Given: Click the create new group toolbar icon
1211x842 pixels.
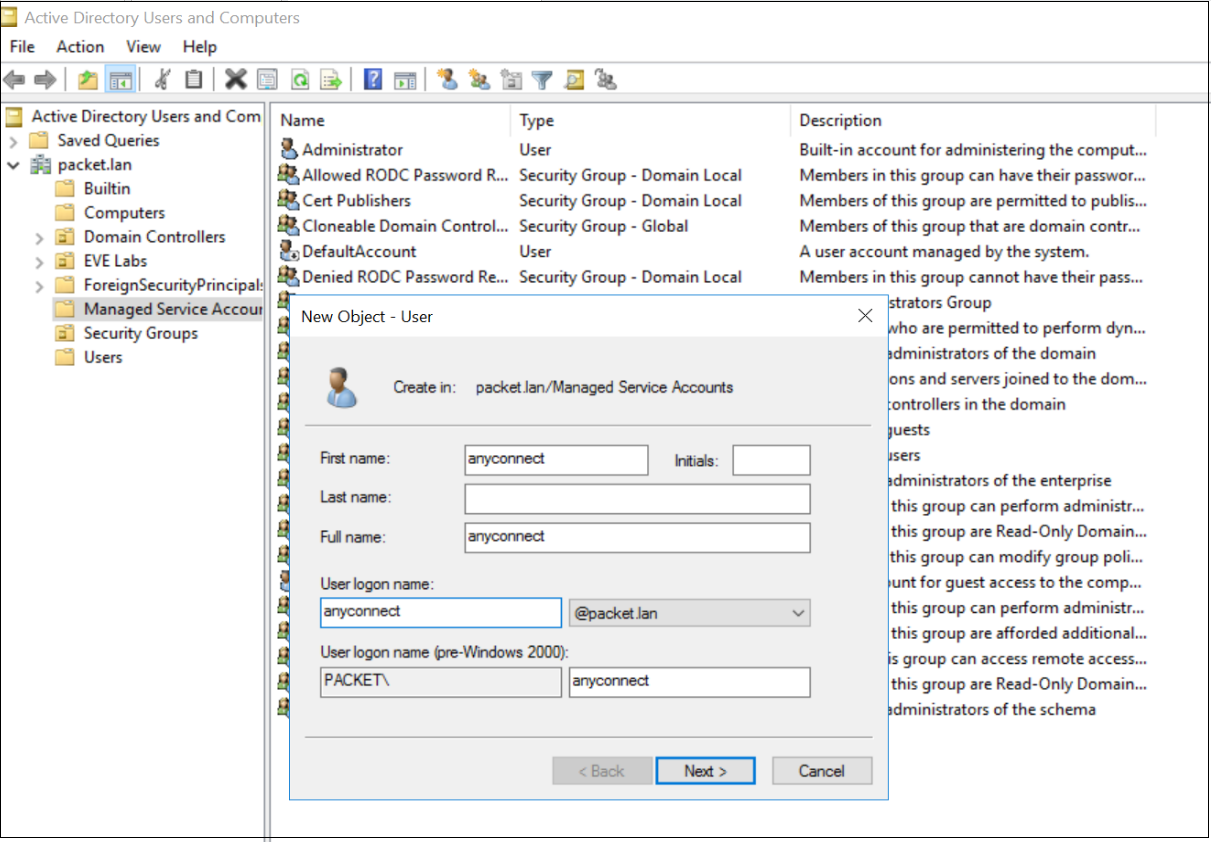Looking at the screenshot, I should coord(479,80).
